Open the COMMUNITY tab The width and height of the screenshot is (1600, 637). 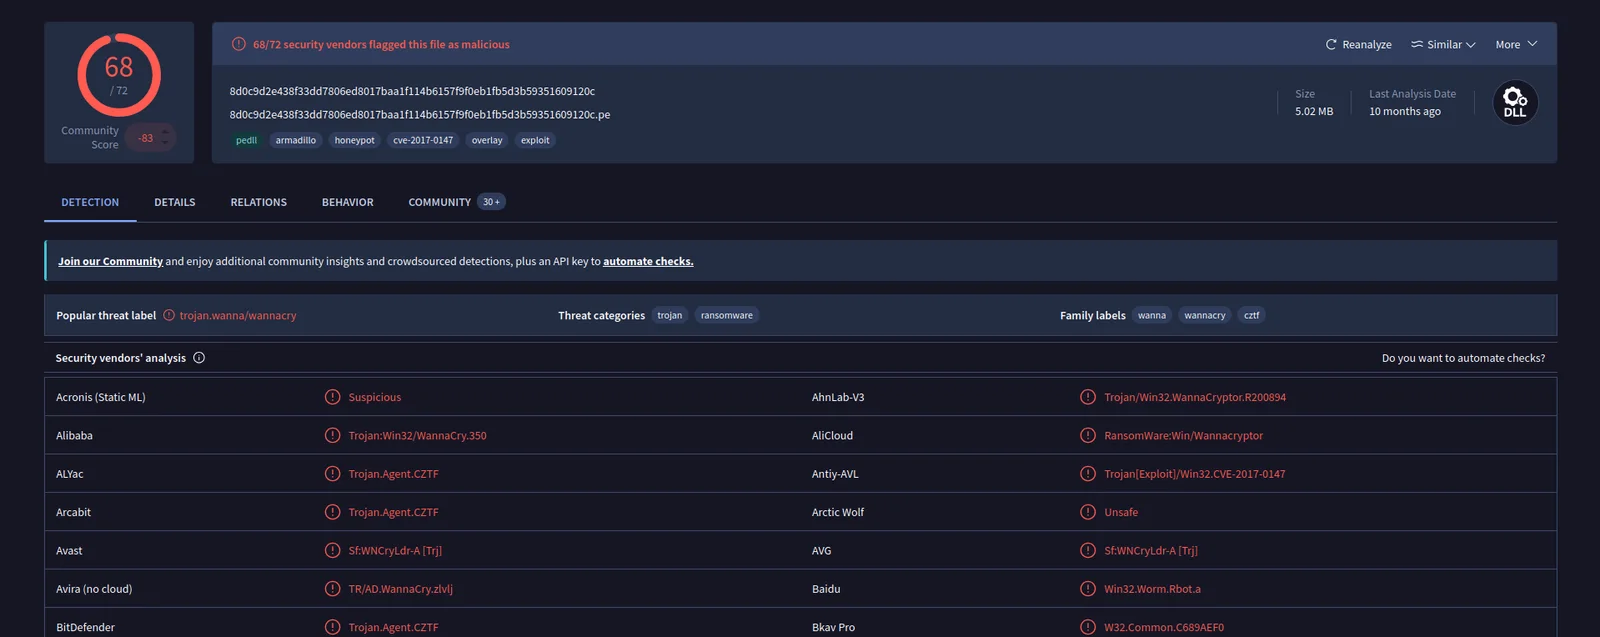tap(440, 202)
